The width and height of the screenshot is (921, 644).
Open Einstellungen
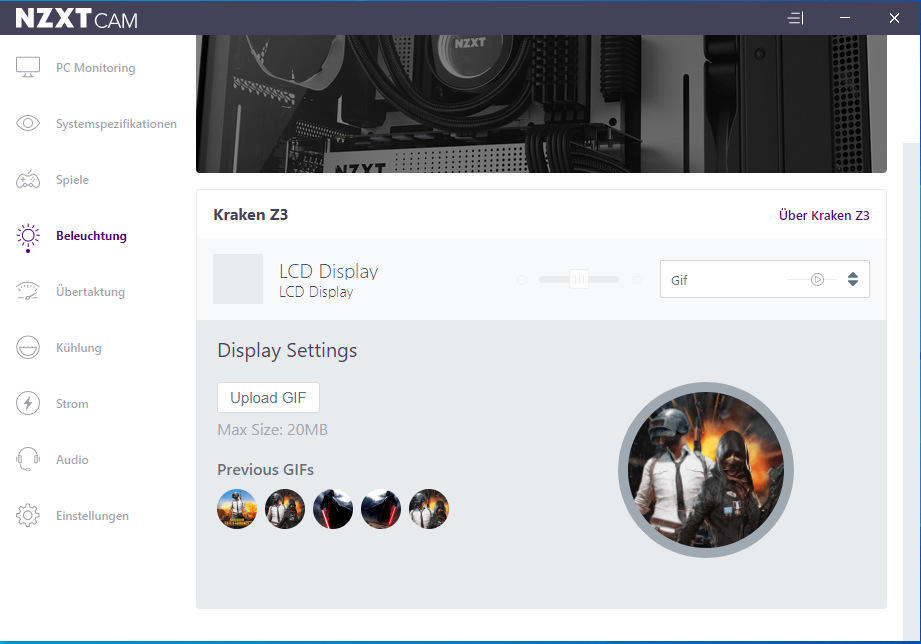pos(92,516)
